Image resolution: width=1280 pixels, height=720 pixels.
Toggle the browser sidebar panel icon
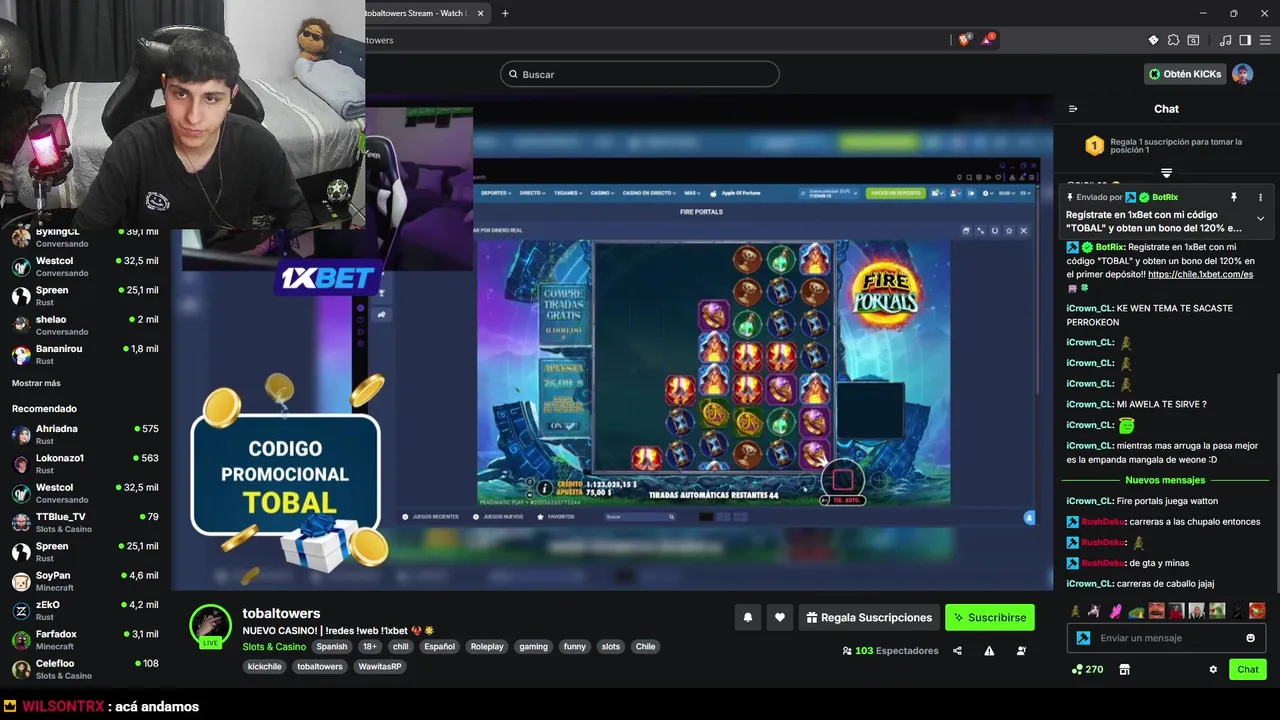(x=1245, y=40)
